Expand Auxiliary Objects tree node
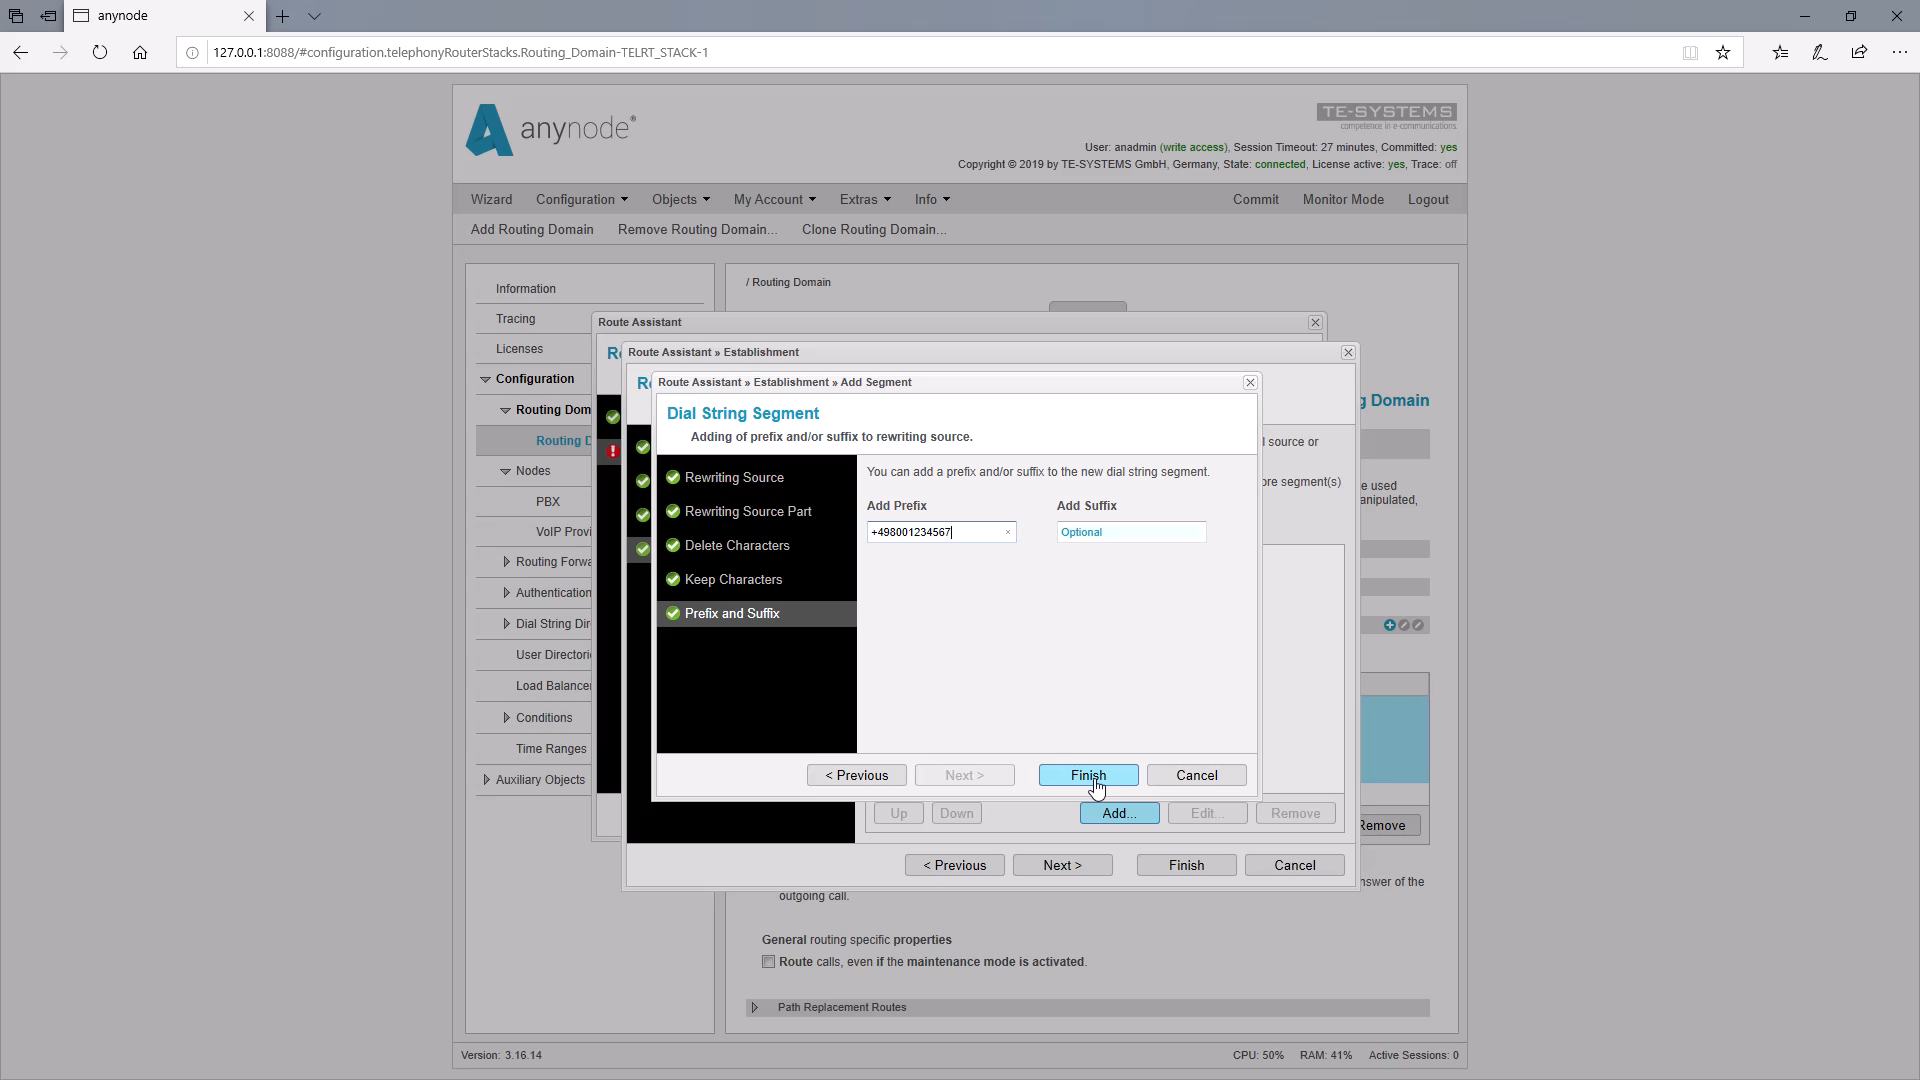Viewport: 1920px width, 1080px height. click(486, 780)
